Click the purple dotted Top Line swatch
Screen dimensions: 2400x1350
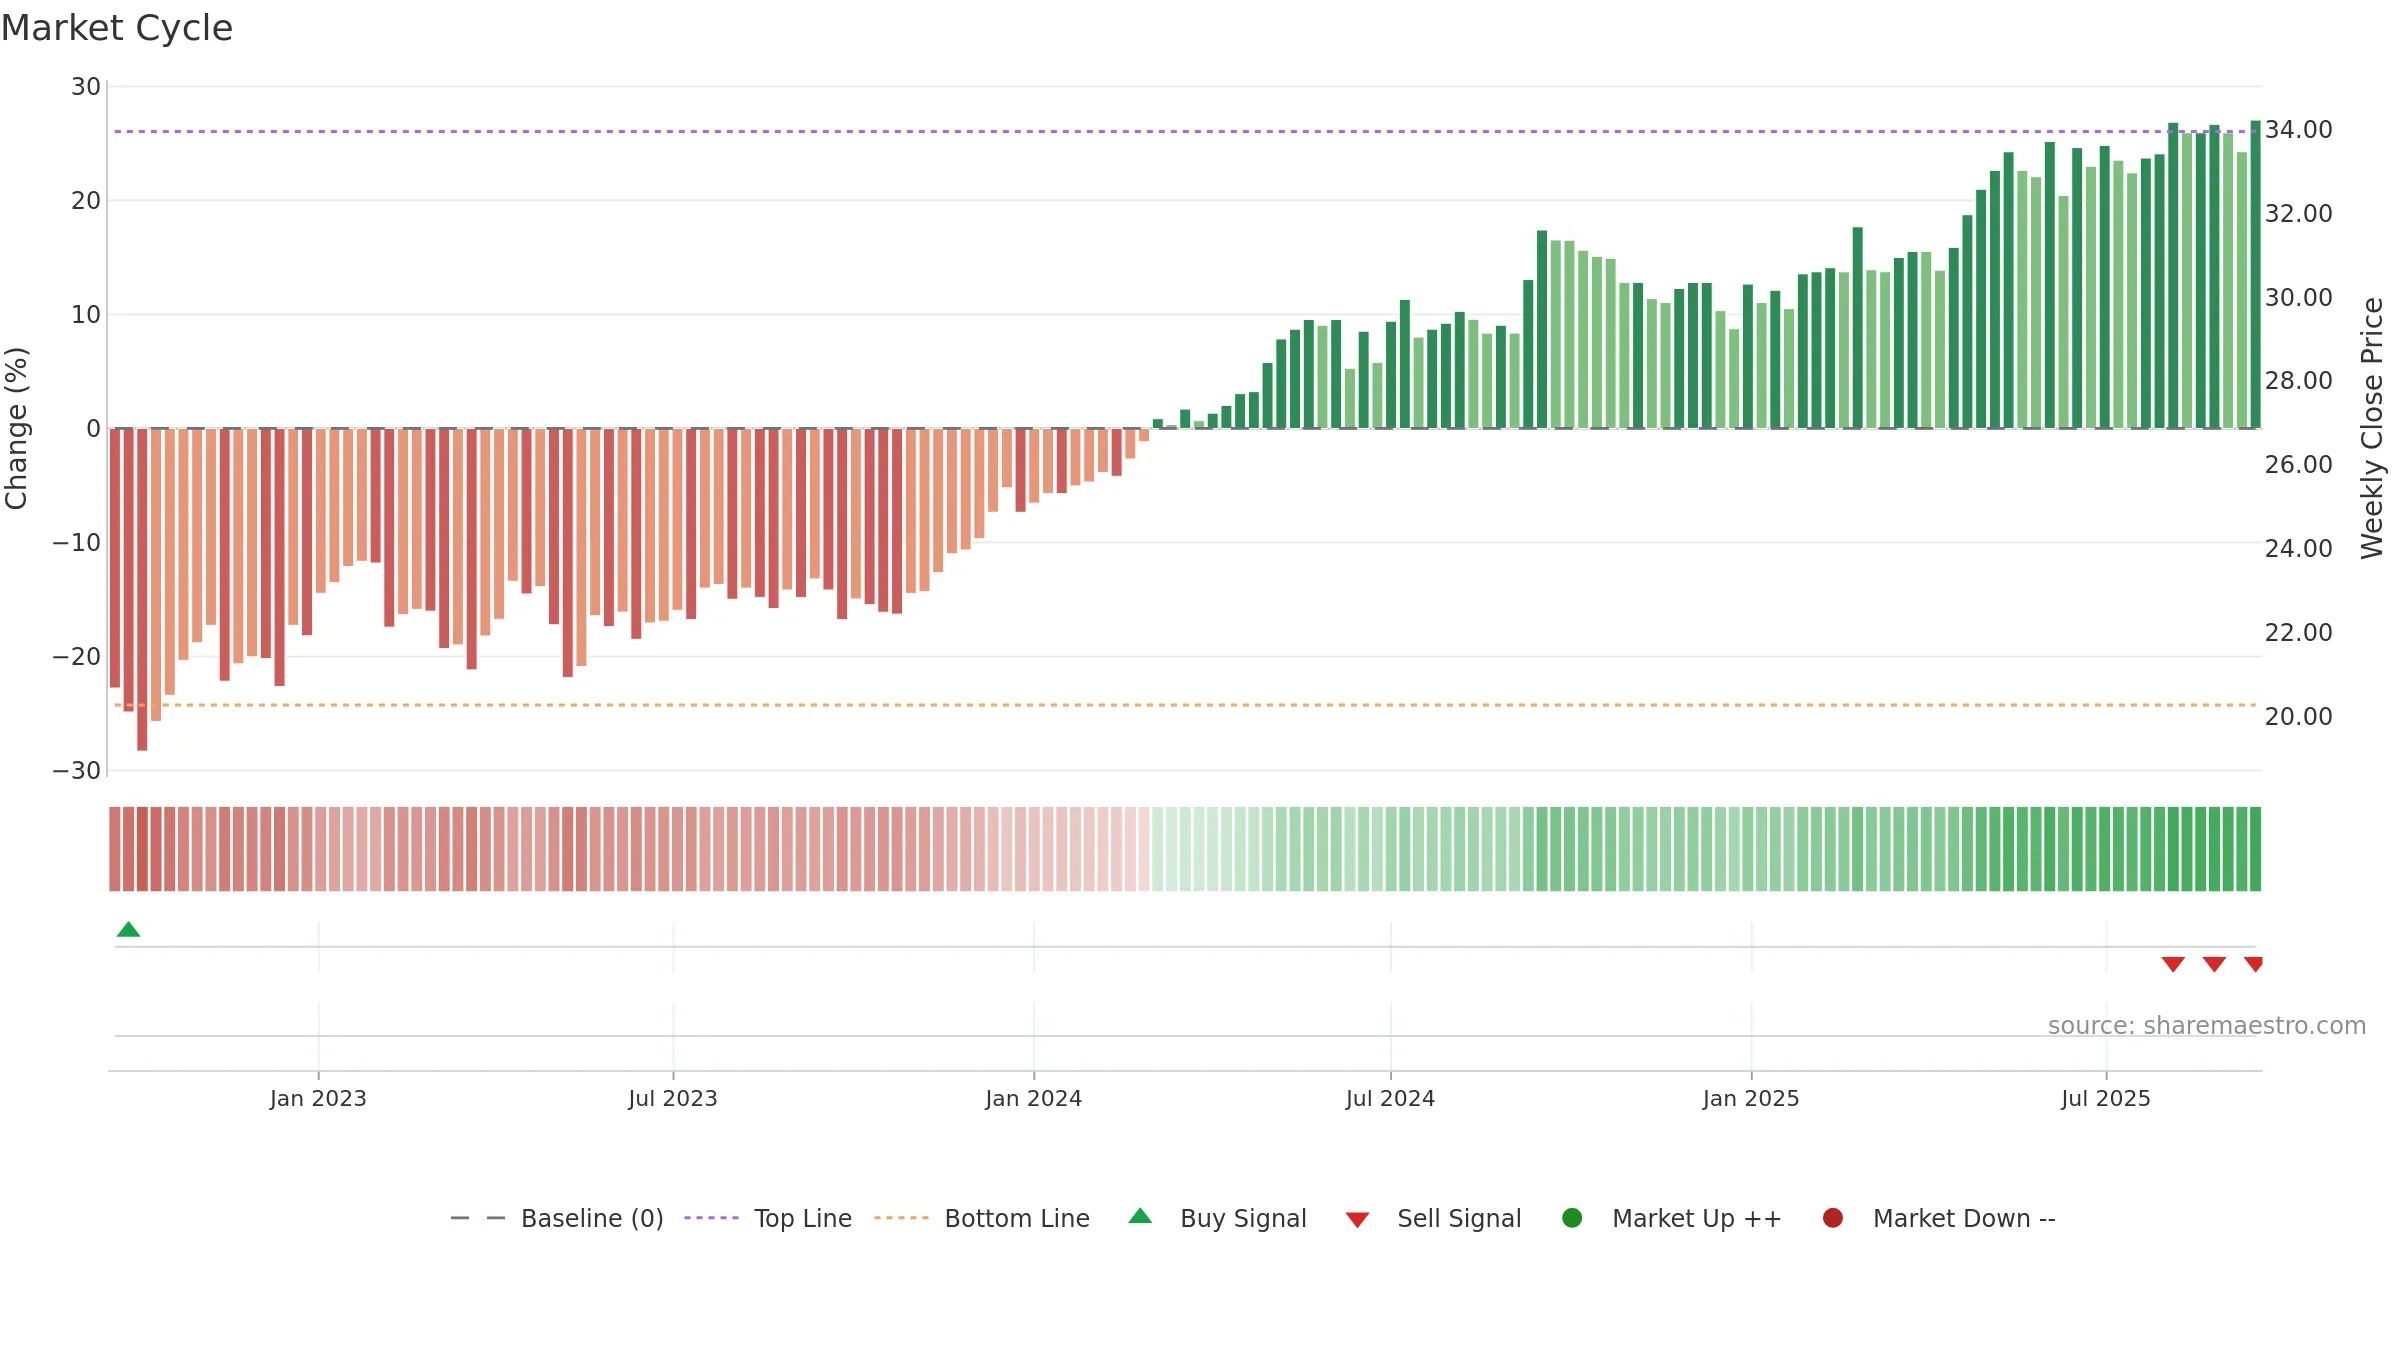[x=711, y=1218]
